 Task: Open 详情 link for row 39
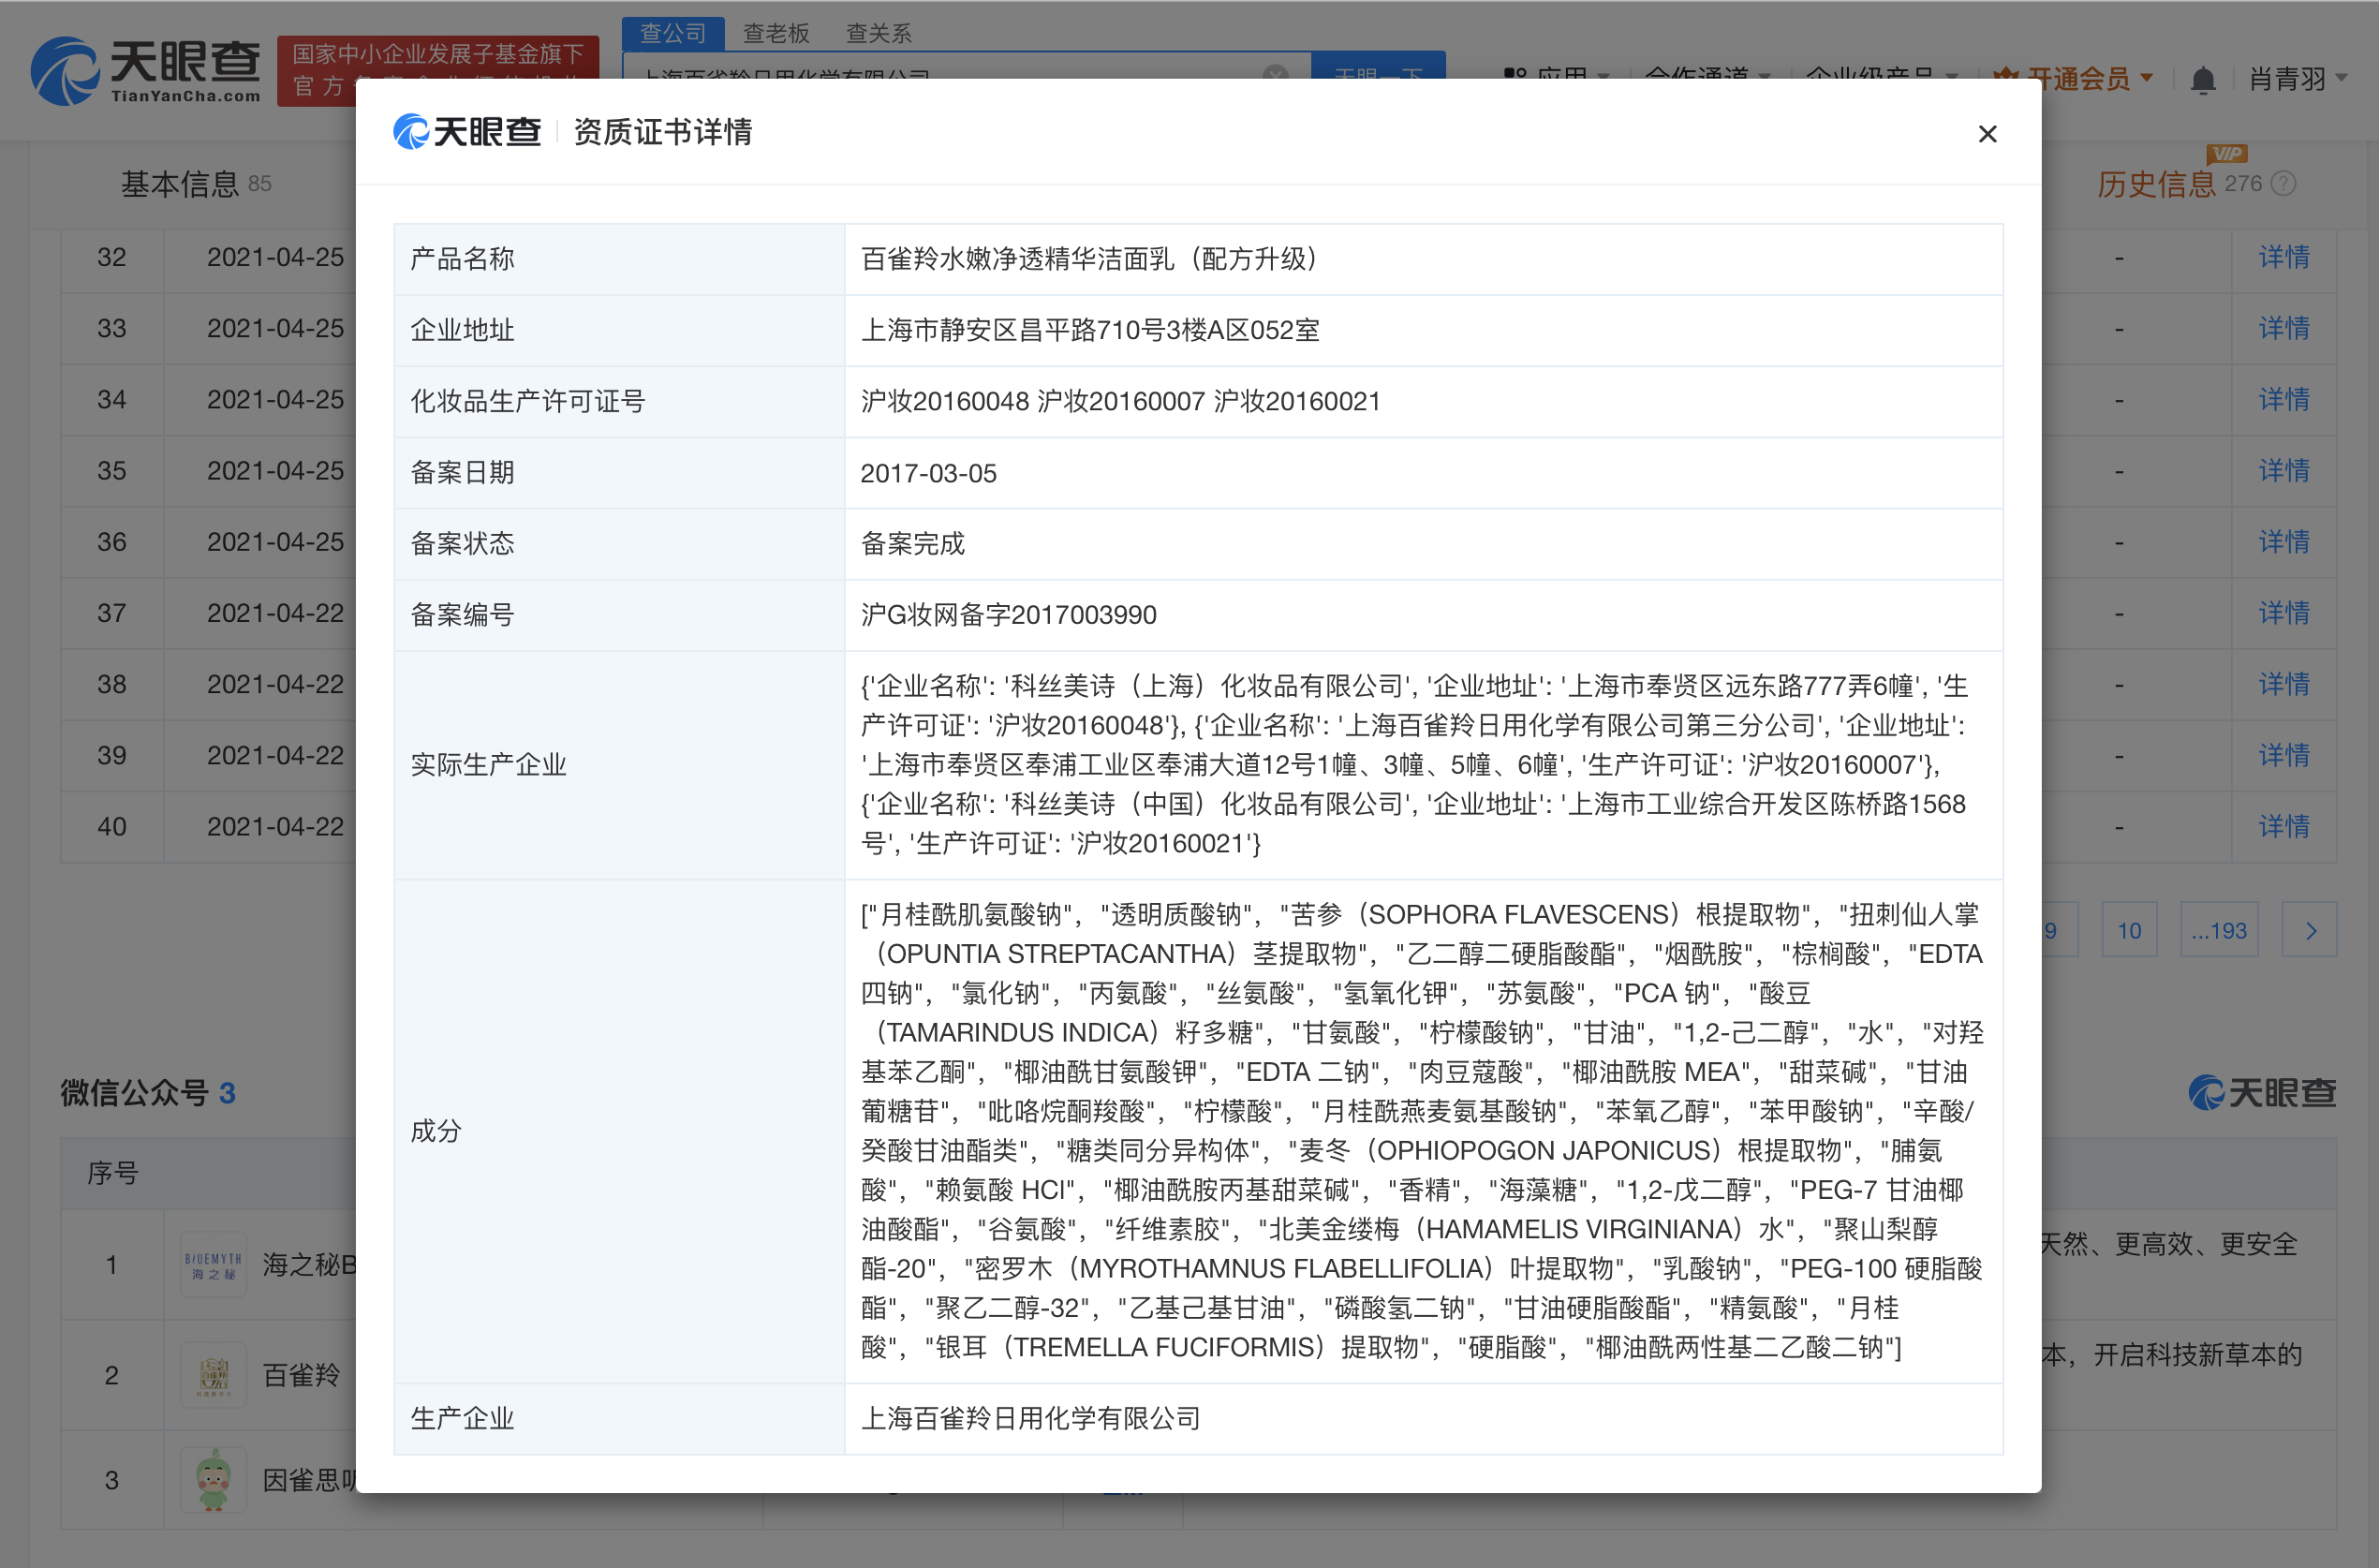pyautogui.click(x=2284, y=755)
